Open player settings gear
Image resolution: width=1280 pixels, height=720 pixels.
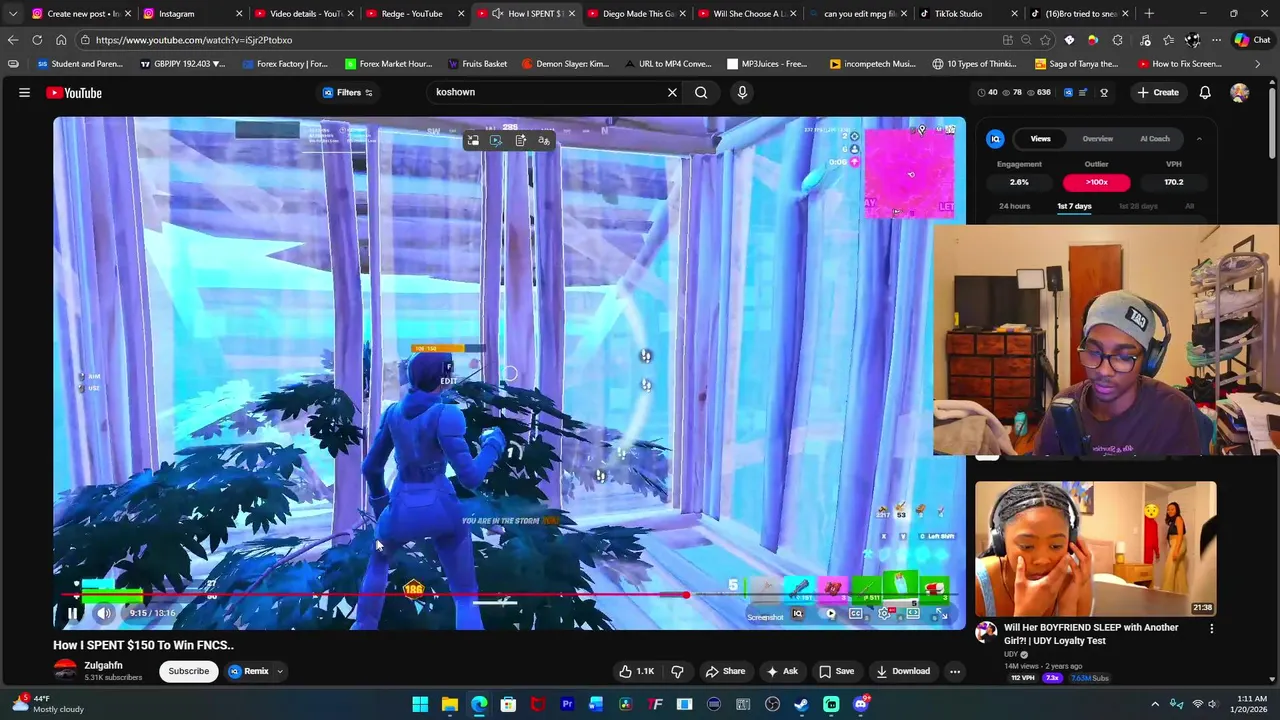[x=884, y=613]
